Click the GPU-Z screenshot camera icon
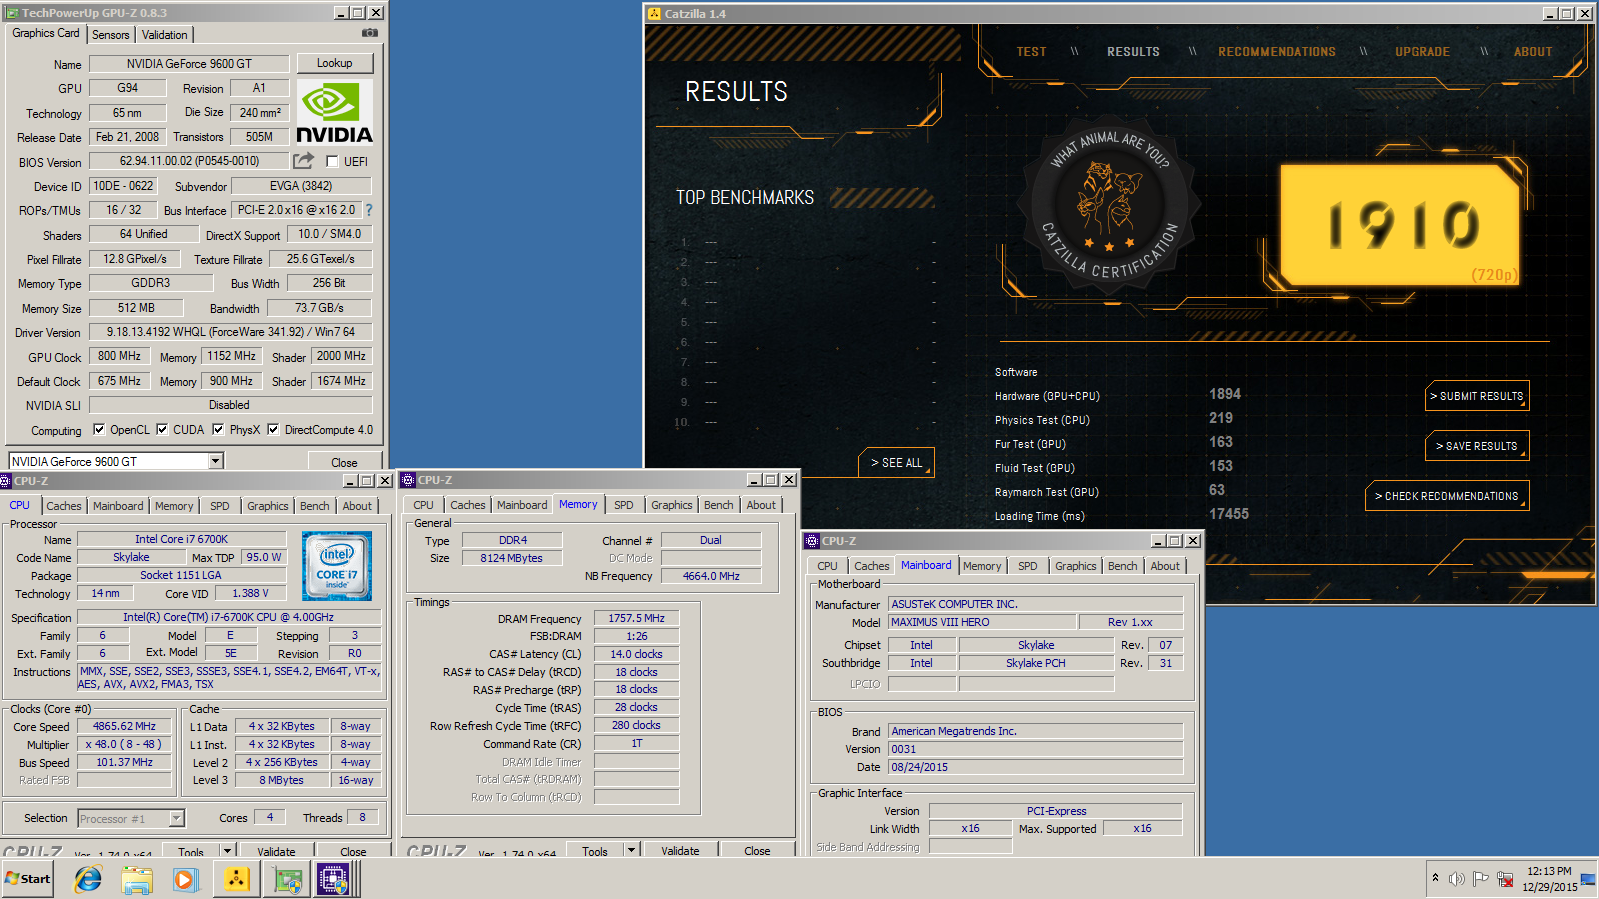 (x=370, y=33)
